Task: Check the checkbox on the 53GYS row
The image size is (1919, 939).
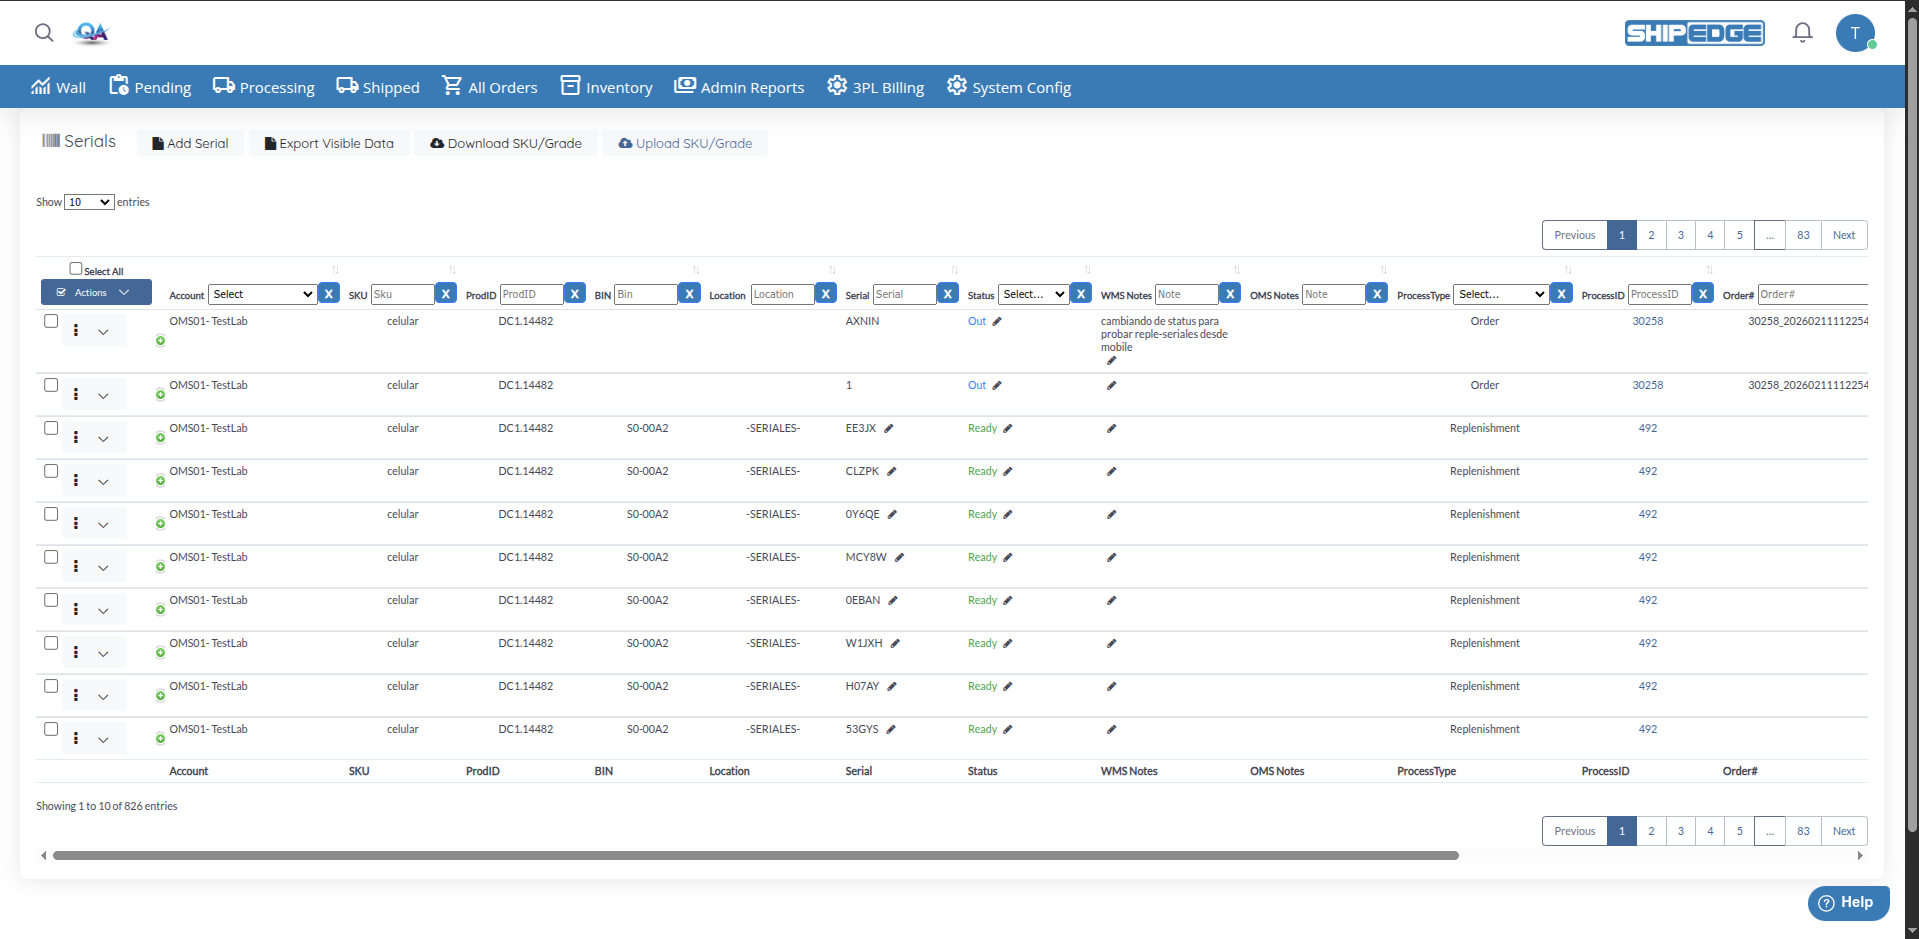Action: (x=51, y=730)
